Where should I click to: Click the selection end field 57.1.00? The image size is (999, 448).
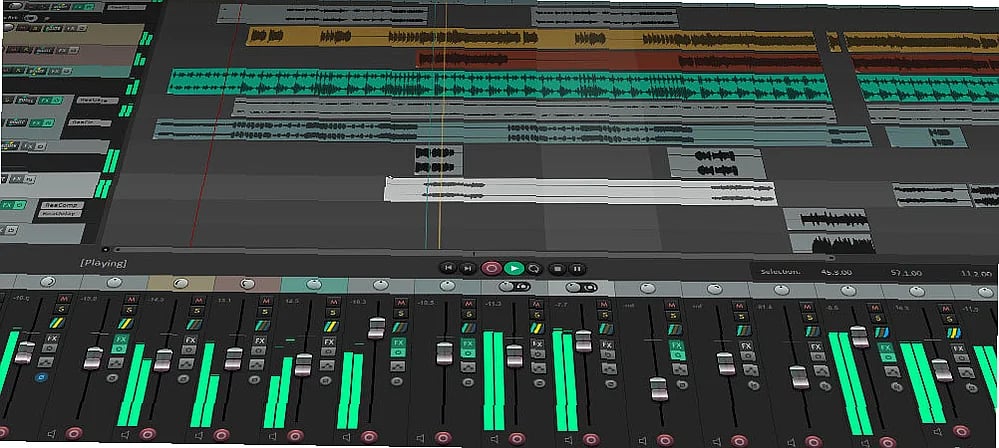pyautogui.click(x=907, y=271)
